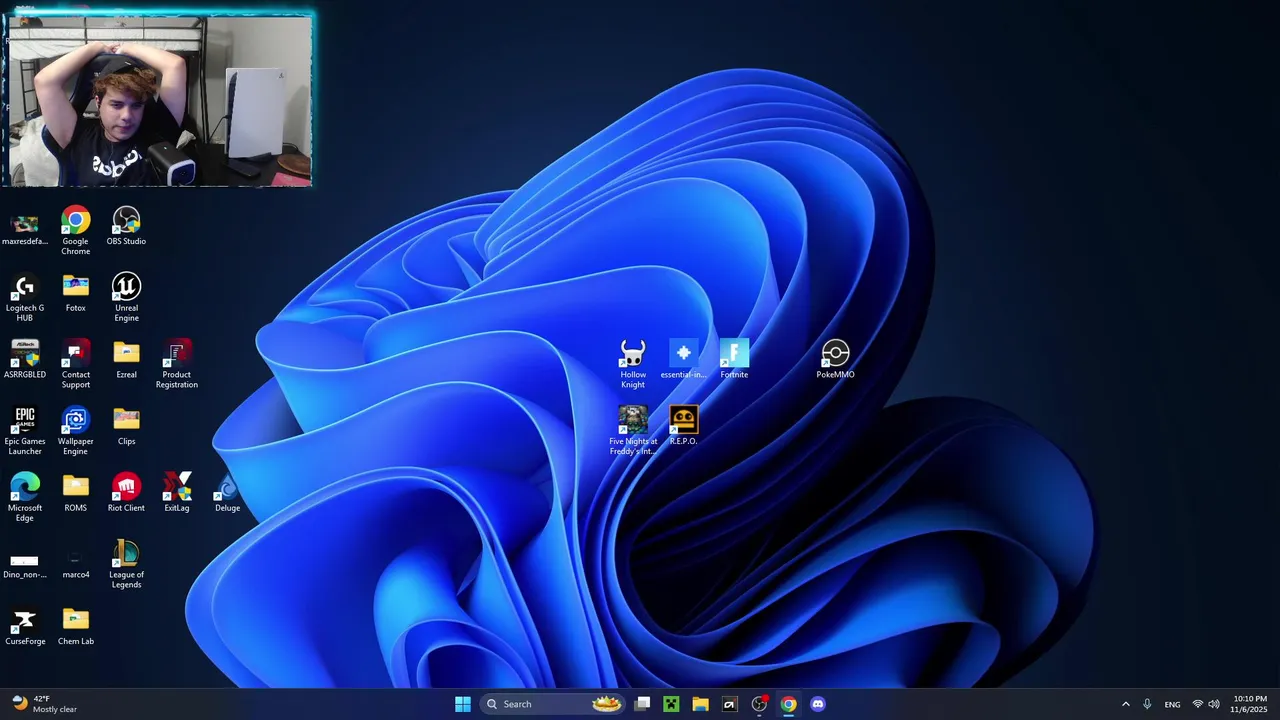Image resolution: width=1280 pixels, height=720 pixels.
Task: Select the Ezreal folder
Action: click(x=126, y=359)
